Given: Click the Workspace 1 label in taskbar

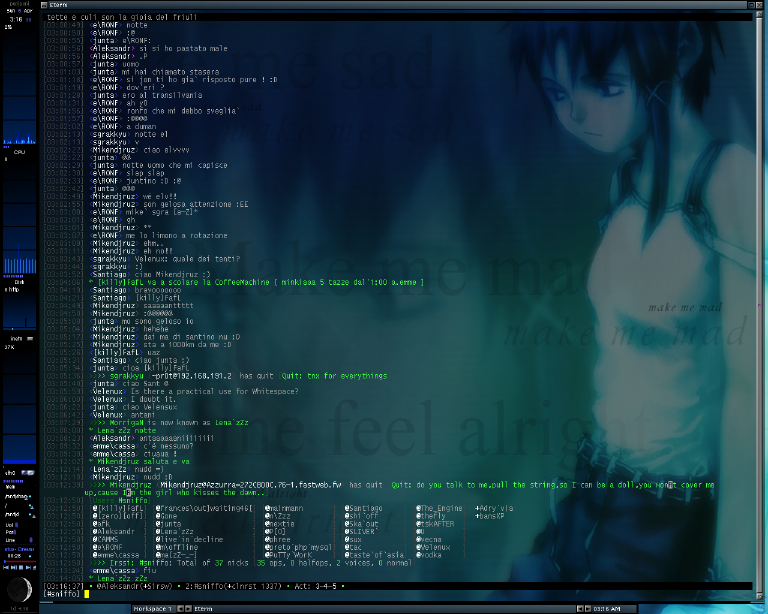Looking at the screenshot, I should coord(152,609).
